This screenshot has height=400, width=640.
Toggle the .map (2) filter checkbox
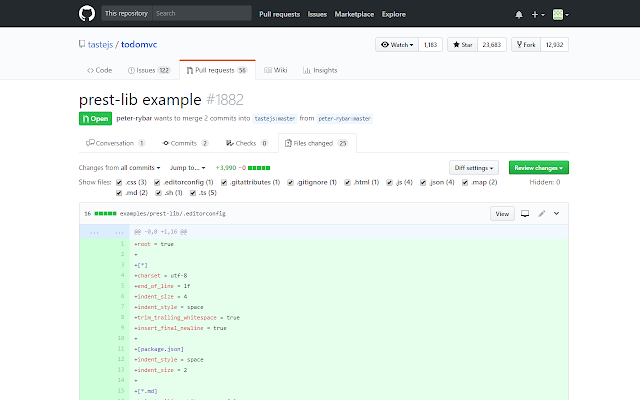465,182
